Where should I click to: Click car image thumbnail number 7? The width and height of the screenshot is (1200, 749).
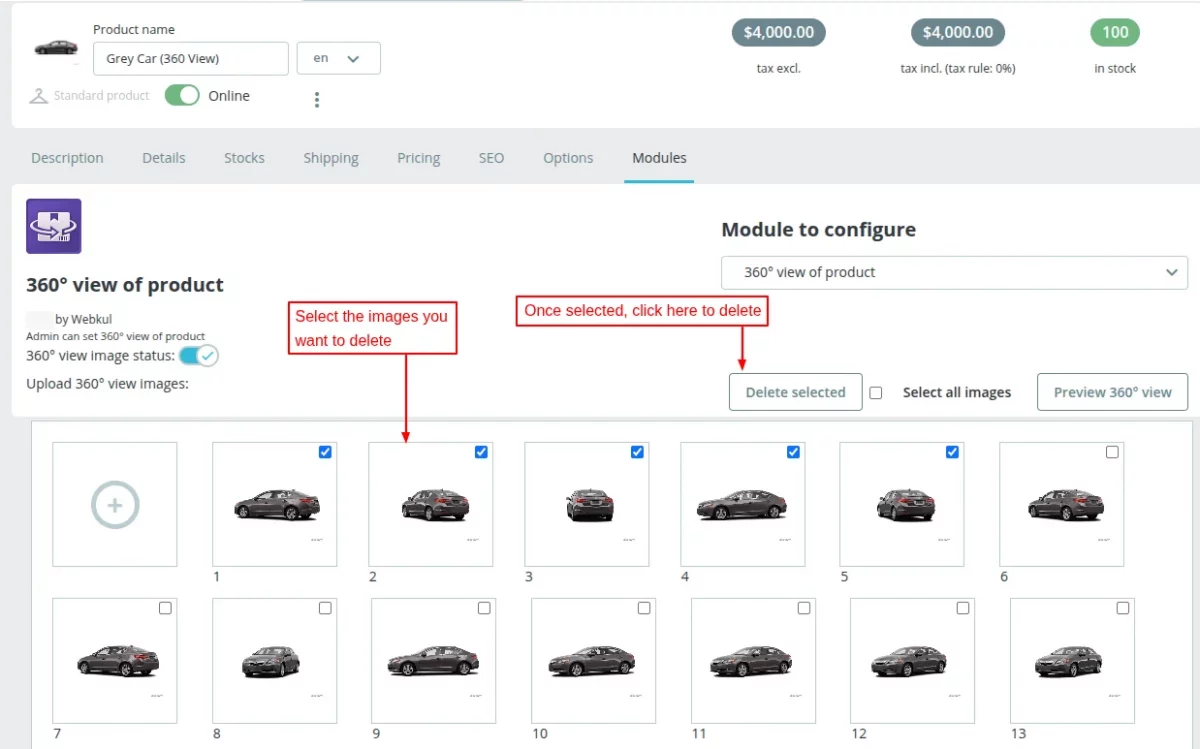tap(114, 660)
